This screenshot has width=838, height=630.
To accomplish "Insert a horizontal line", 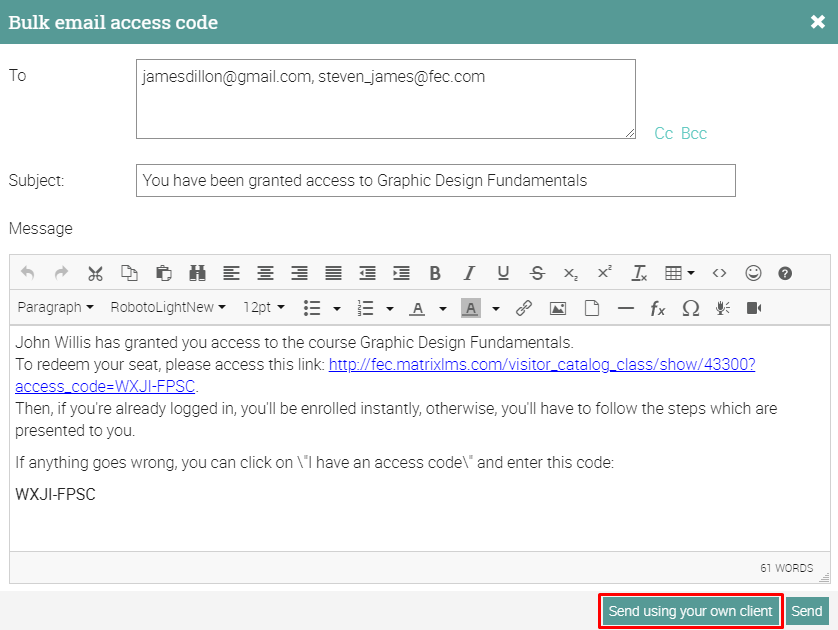I will pyautogui.click(x=625, y=308).
